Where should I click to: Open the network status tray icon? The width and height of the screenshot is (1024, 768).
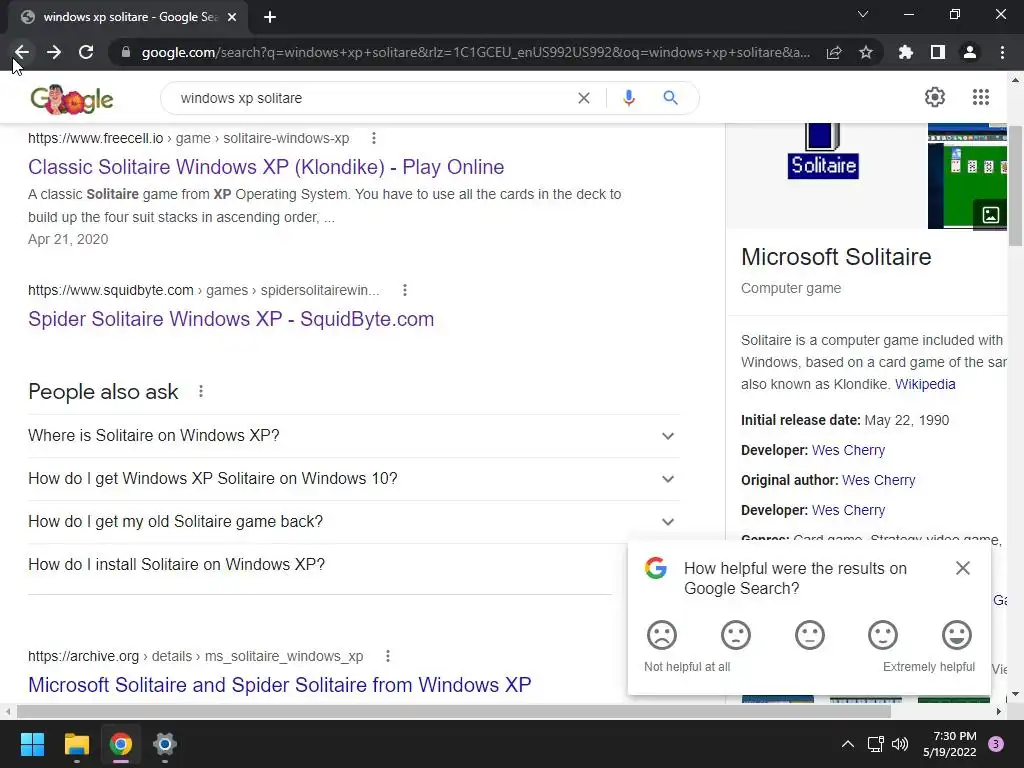[876, 744]
